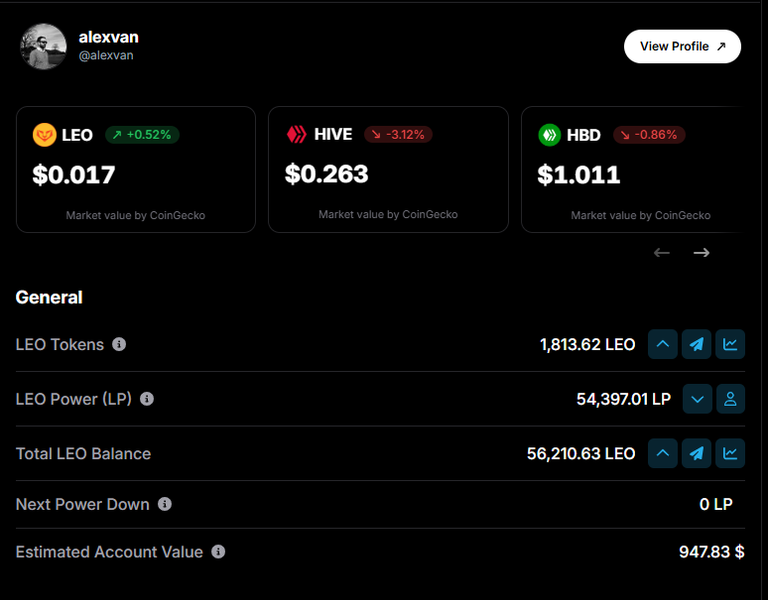The height and width of the screenshot is (600, 768).
Task: Click the 0 LP next power down value
Action: click(716, 504)
